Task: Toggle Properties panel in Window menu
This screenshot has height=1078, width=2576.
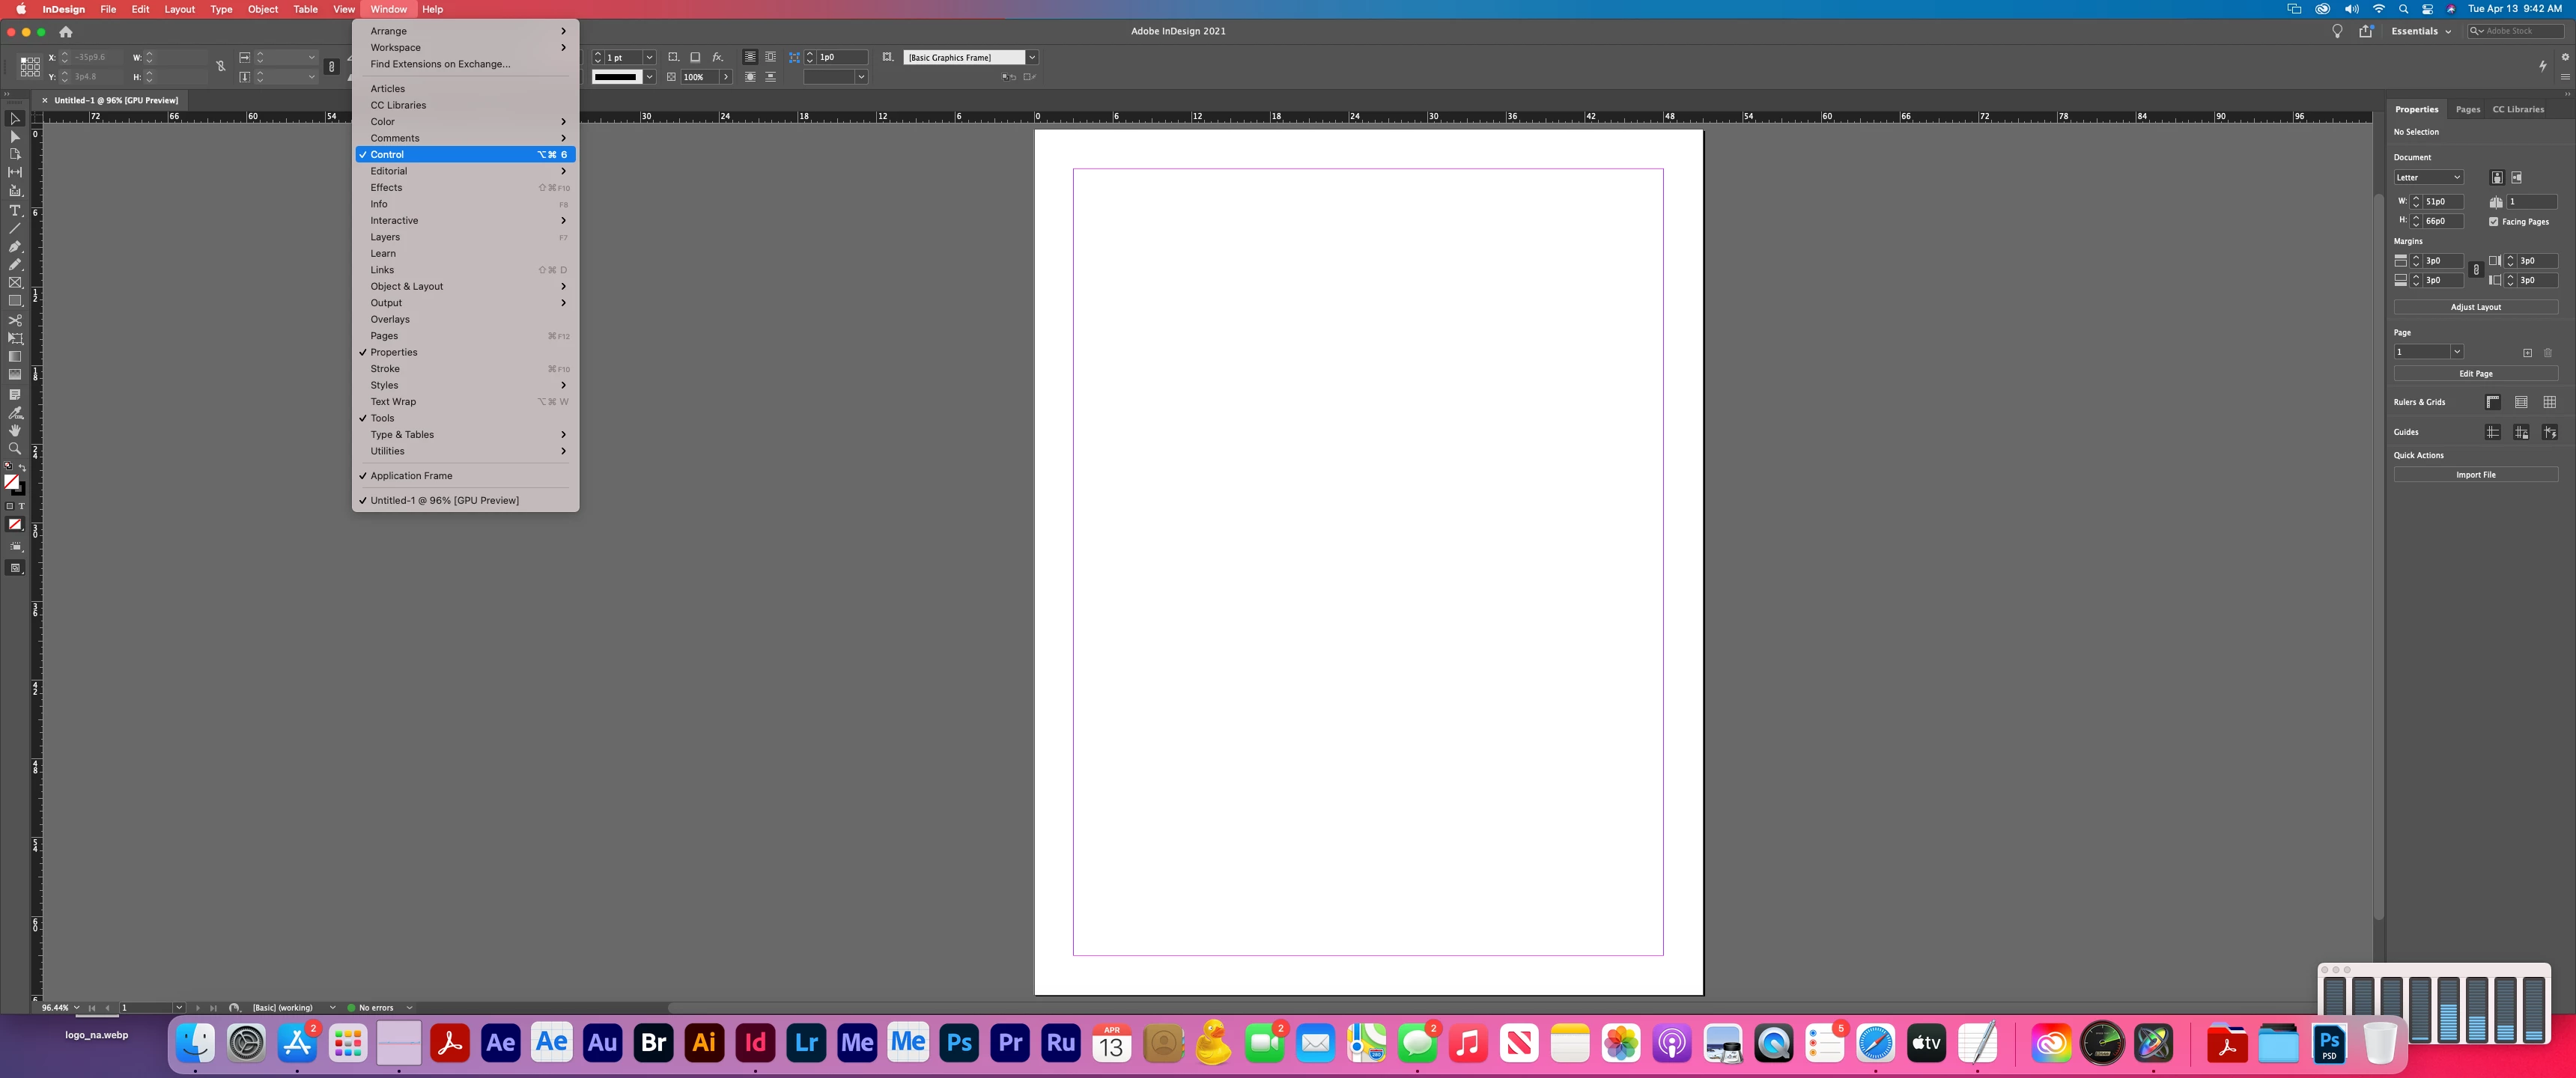Action: click(x=394, y=352)
